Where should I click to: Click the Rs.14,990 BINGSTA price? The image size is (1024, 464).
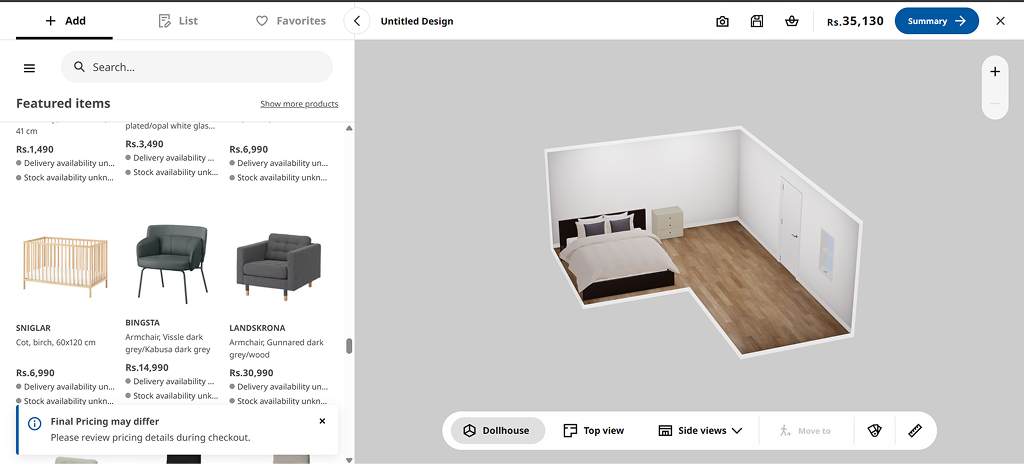point(147,368)
